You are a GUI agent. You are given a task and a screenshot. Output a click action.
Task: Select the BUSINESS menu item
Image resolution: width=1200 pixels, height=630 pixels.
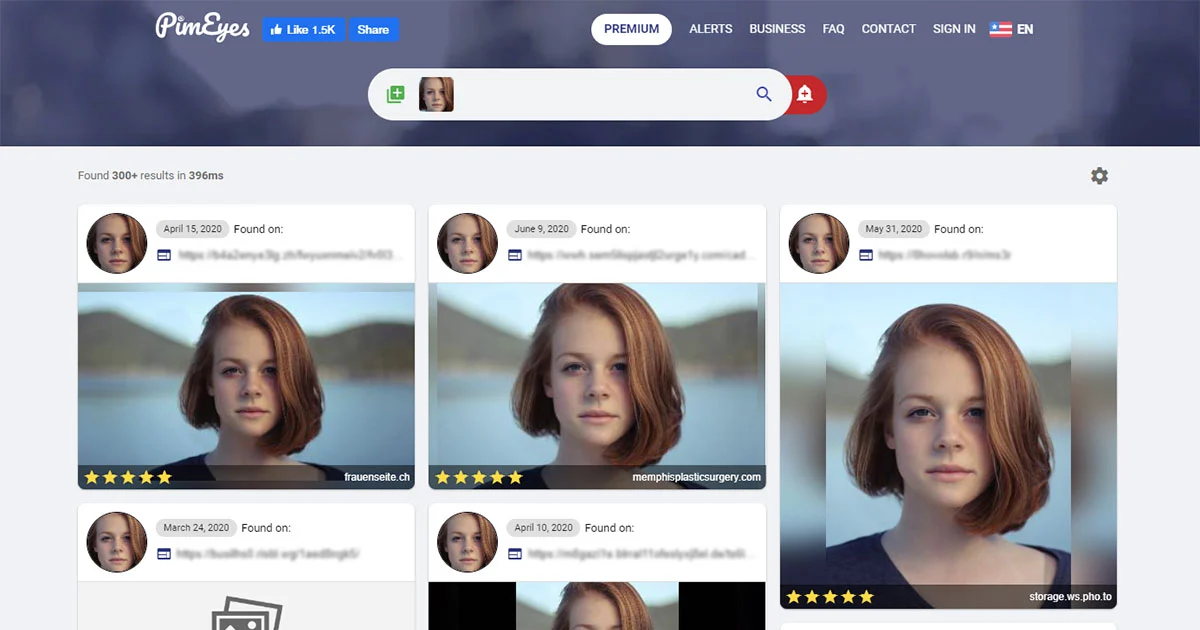777,29
